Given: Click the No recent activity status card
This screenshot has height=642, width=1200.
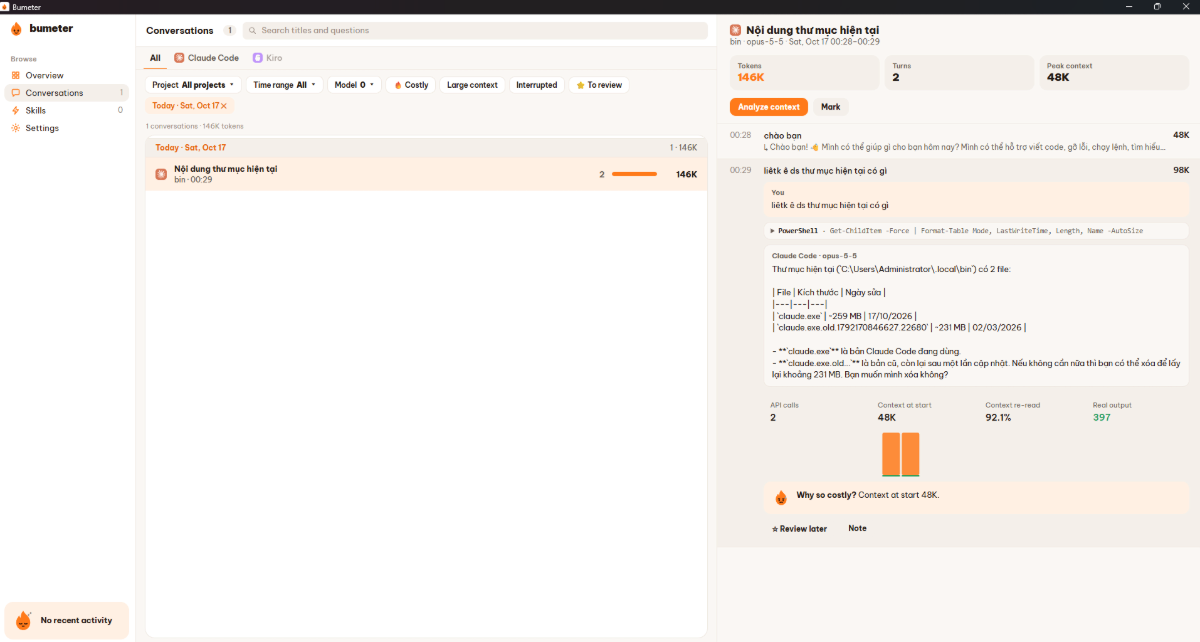Looking at the screenshot, I should point(67,620).
